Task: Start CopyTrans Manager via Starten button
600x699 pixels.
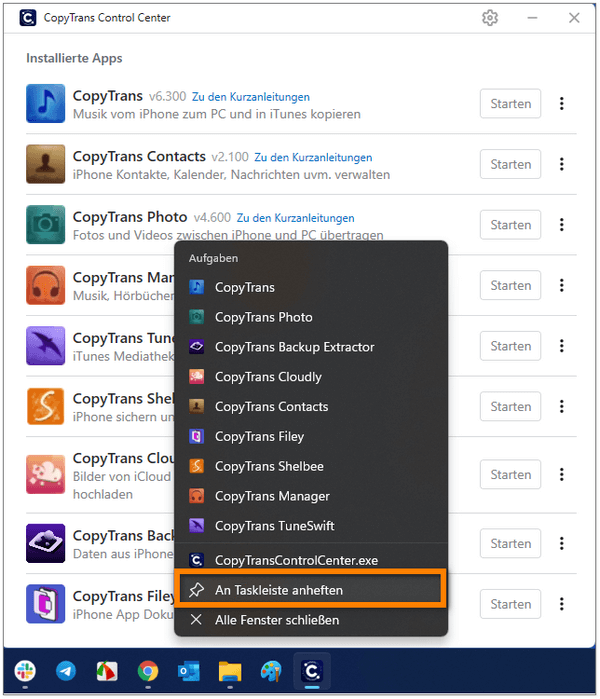Action: click(x=510, y=285)
